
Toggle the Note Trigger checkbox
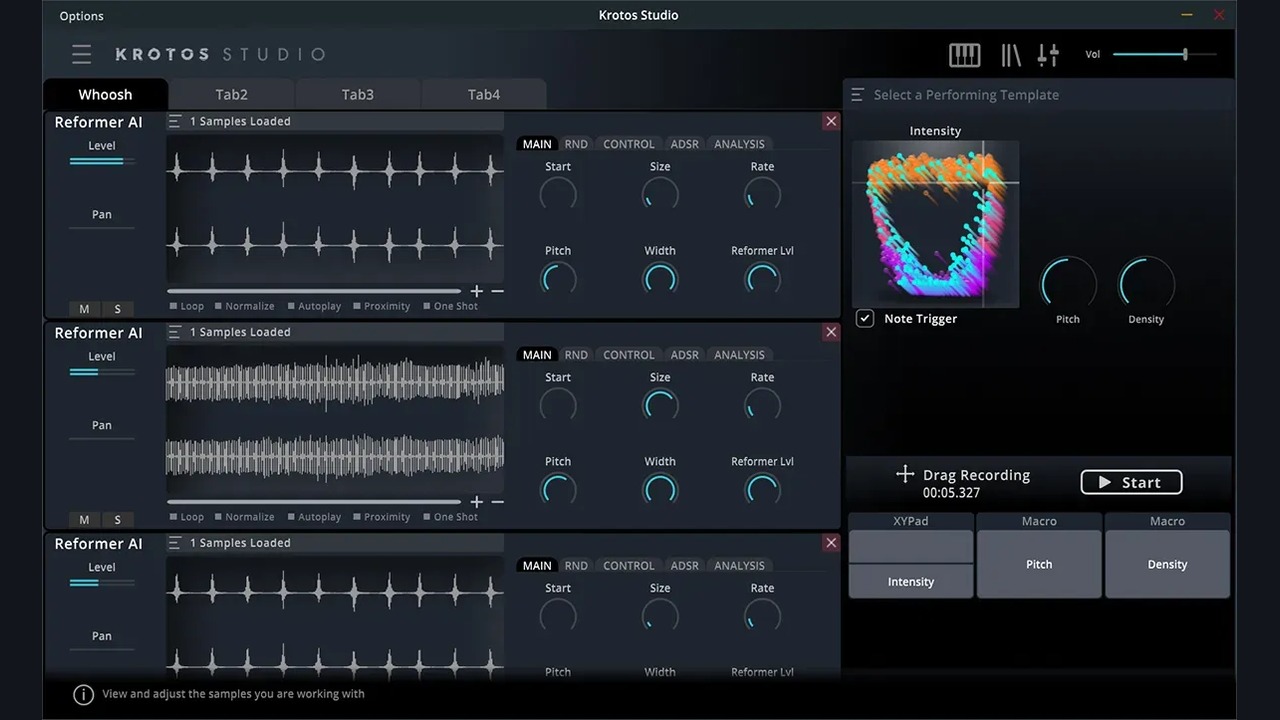coord(865,318)
